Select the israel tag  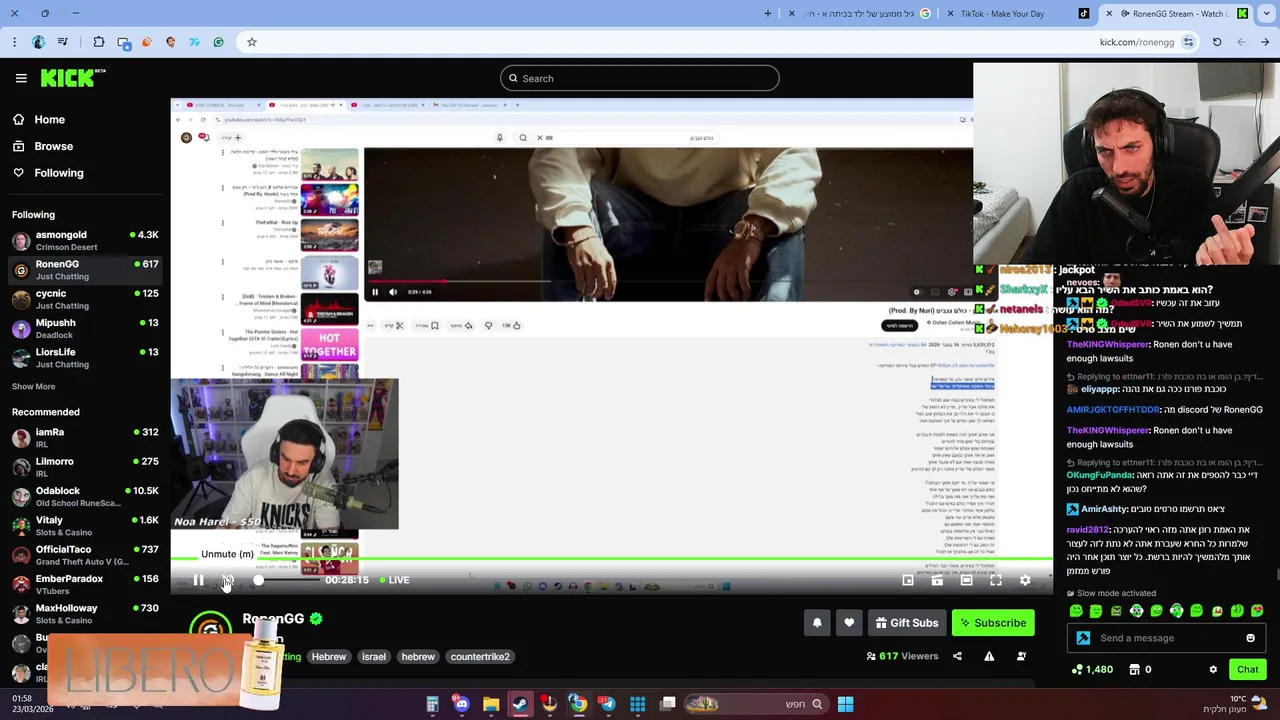click(373, 657)
